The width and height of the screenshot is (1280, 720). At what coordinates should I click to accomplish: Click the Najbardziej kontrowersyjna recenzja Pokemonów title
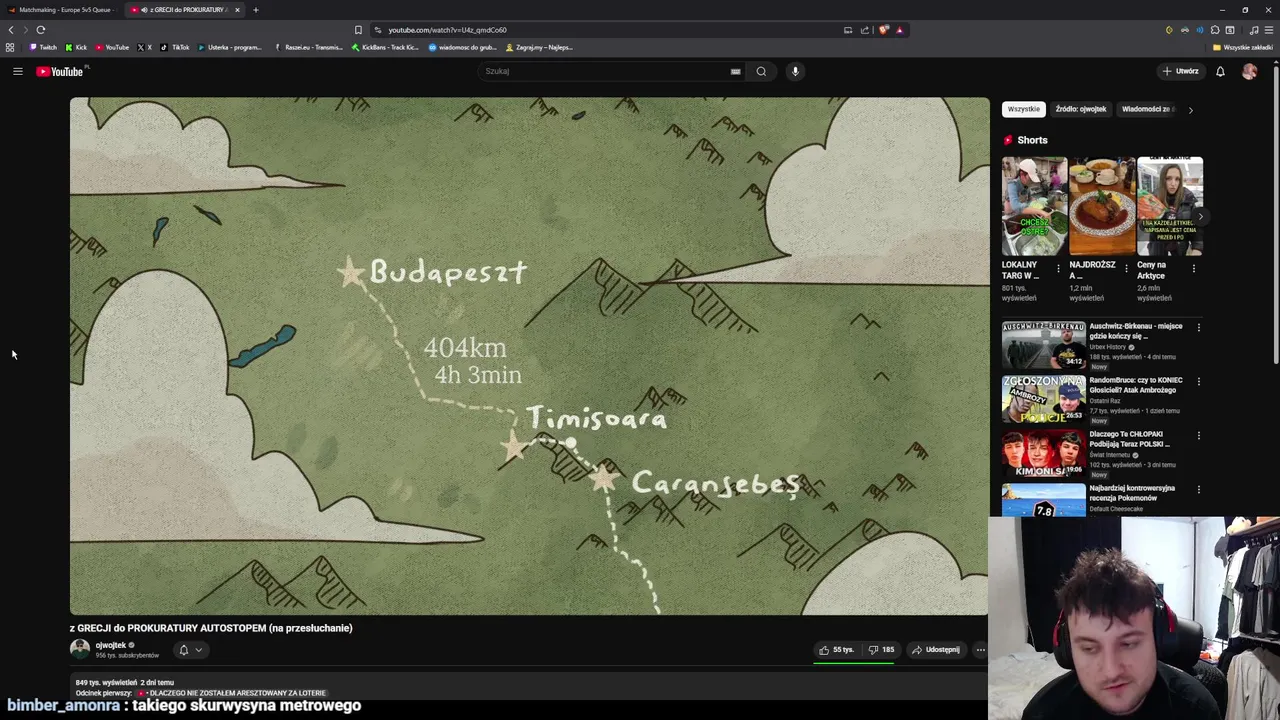coord(1132,493)
